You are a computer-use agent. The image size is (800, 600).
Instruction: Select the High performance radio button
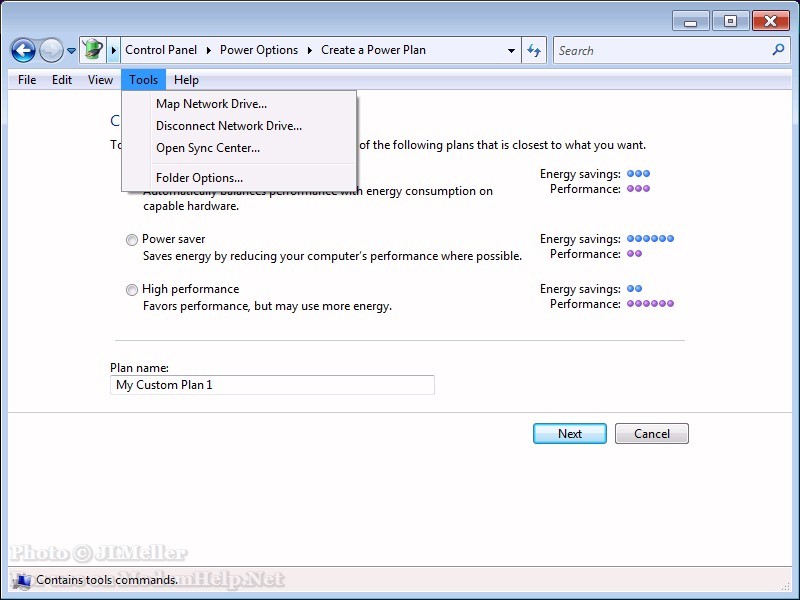click(132, 290)
